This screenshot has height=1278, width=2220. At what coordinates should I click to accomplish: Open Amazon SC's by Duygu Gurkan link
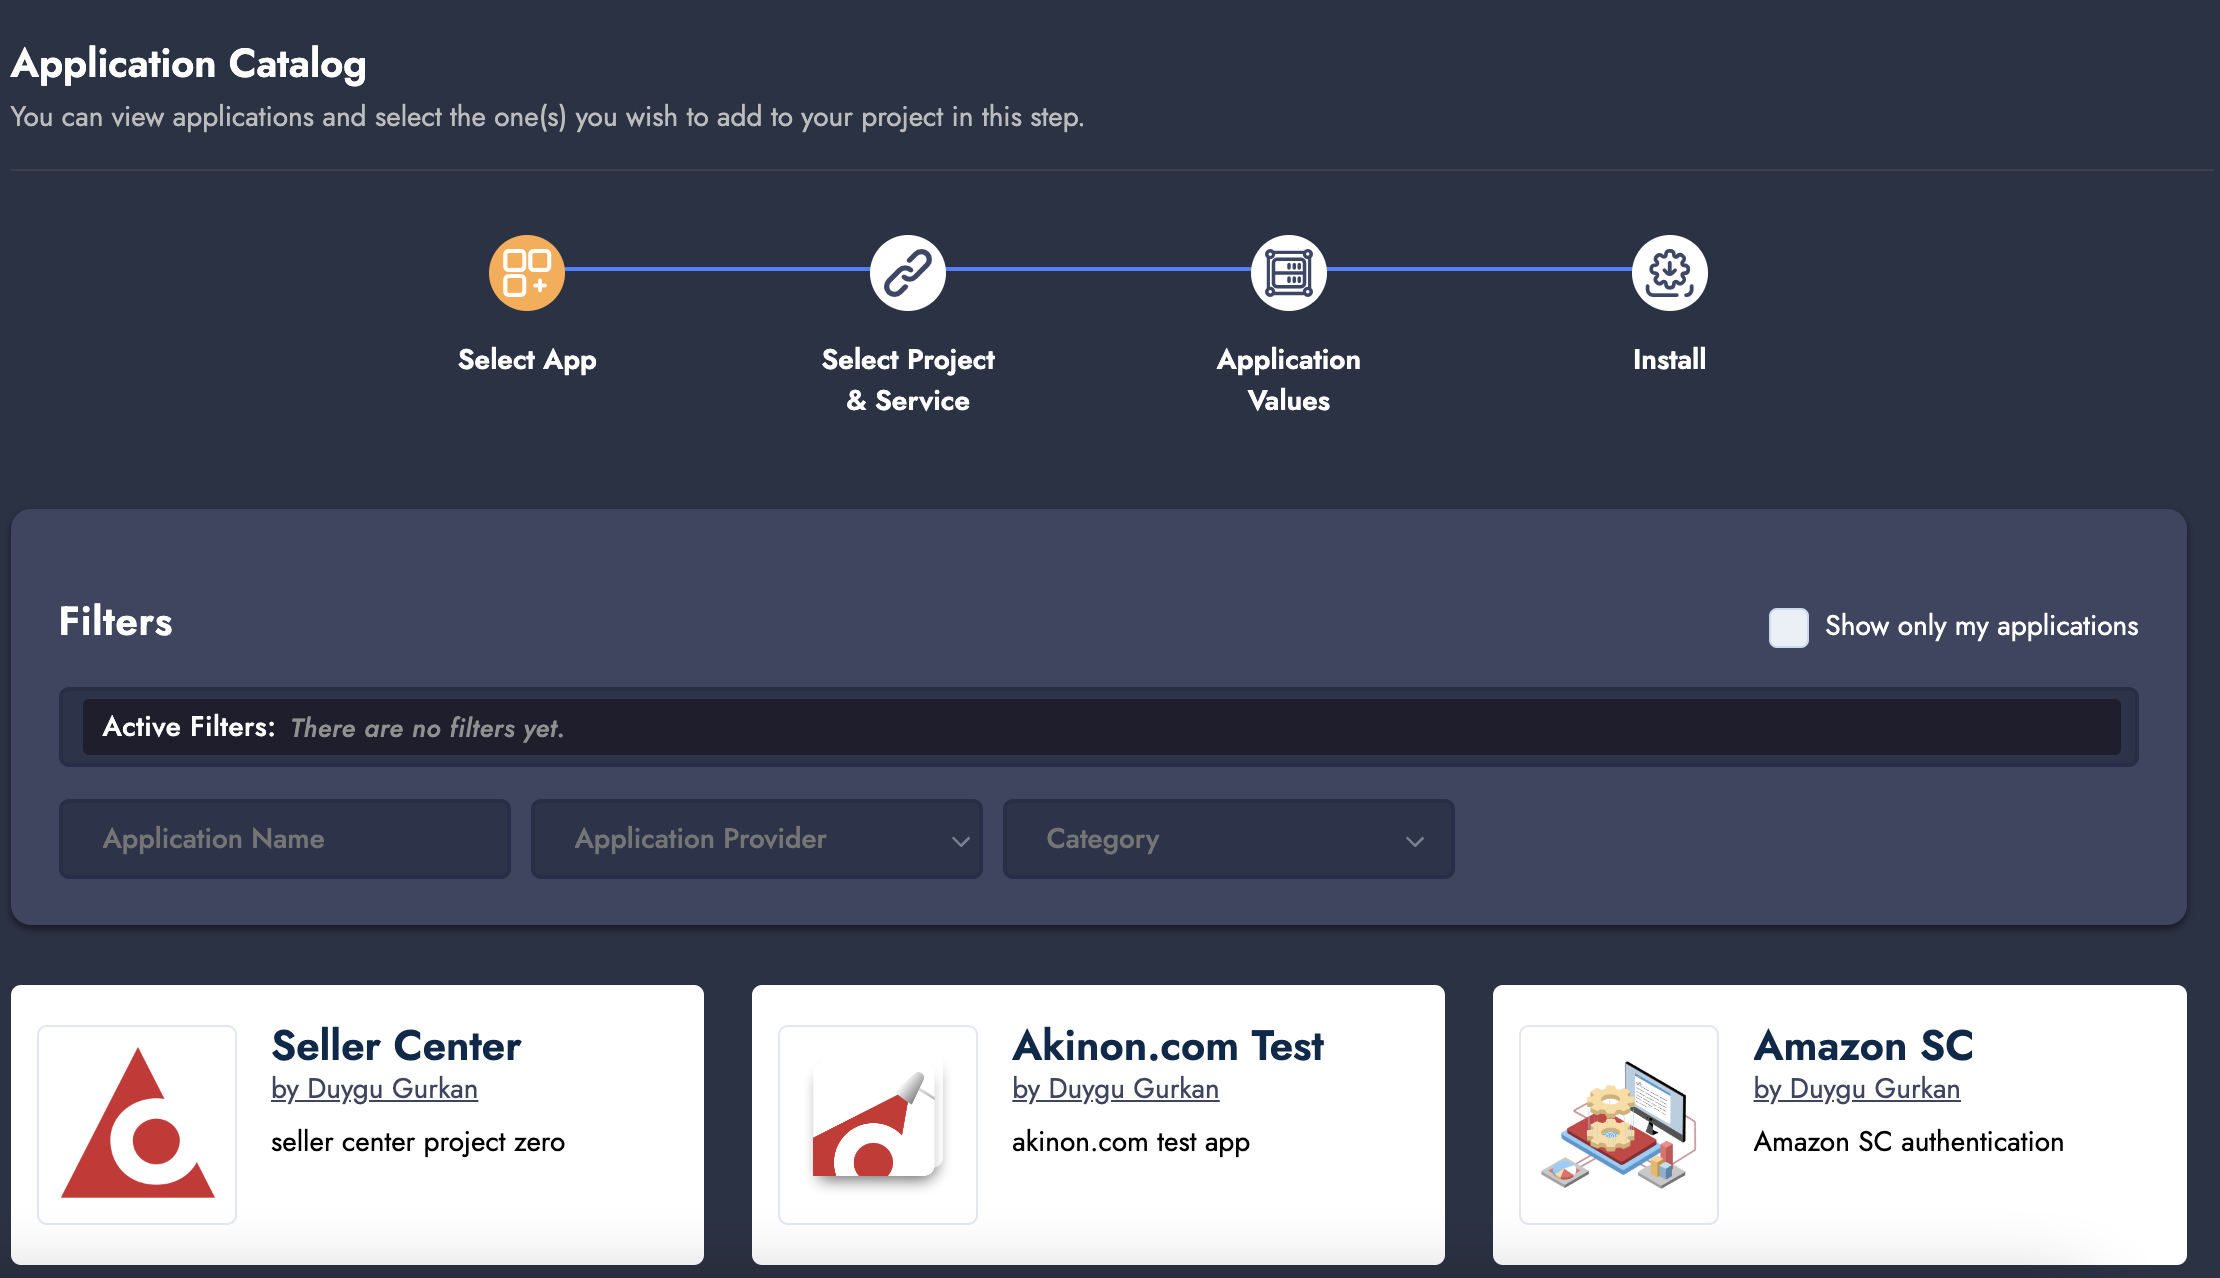point(1857,1089)
